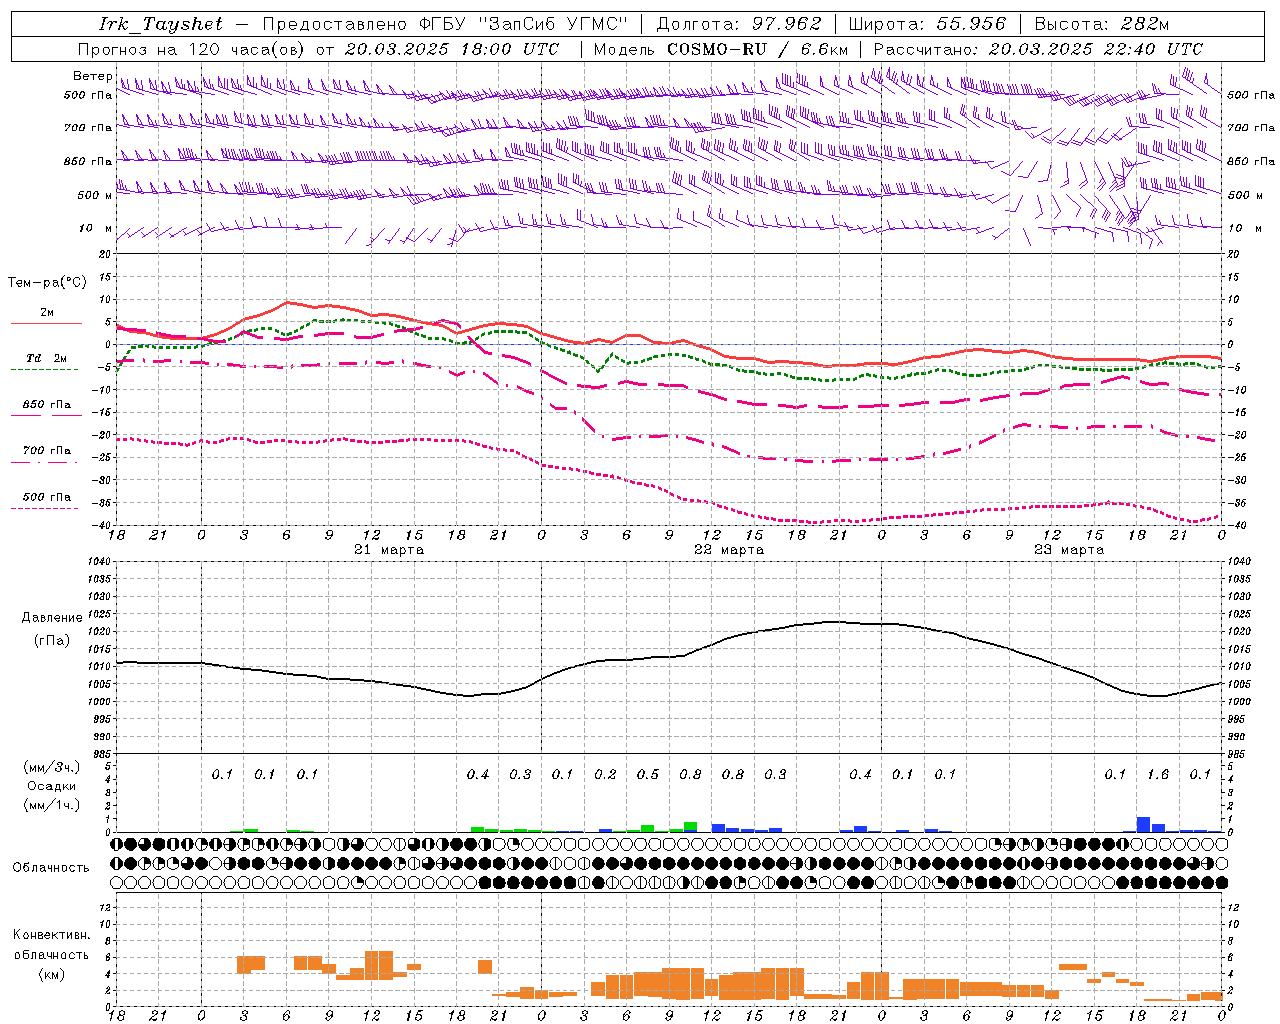The image size is (1280, 1024).
Task: Click the longitude value 'Долгота: 97.962'
Action: pos(739,24)
